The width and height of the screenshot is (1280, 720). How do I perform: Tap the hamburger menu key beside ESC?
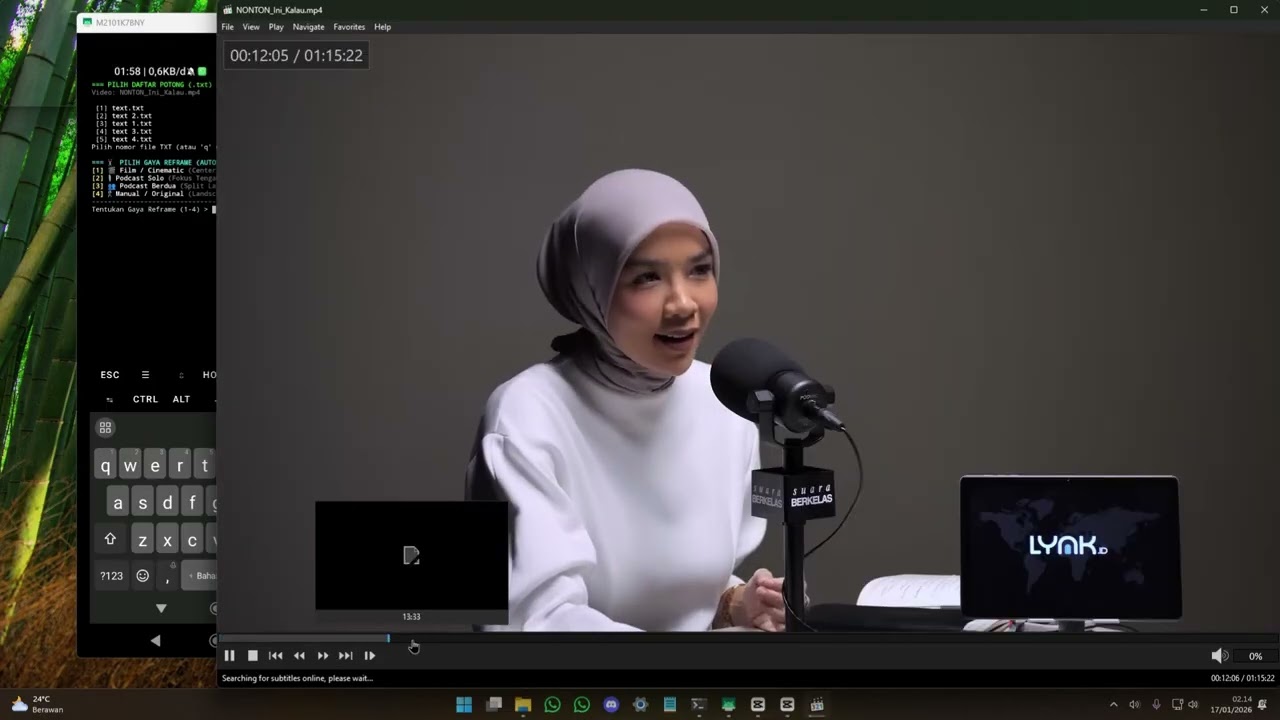145,375
